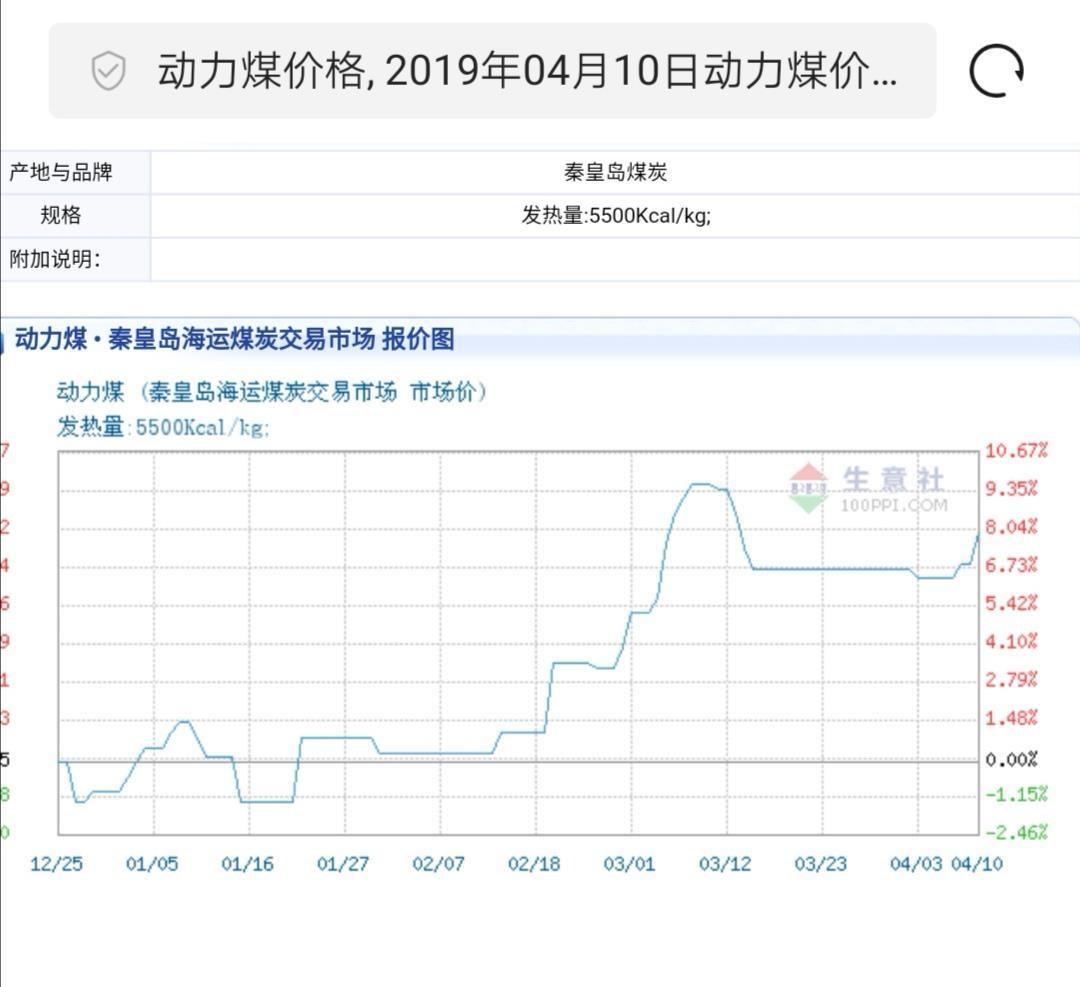
Task: Tap the chart subtitle 发热量:5500Kcal/kg;
Action: [163, 427]
